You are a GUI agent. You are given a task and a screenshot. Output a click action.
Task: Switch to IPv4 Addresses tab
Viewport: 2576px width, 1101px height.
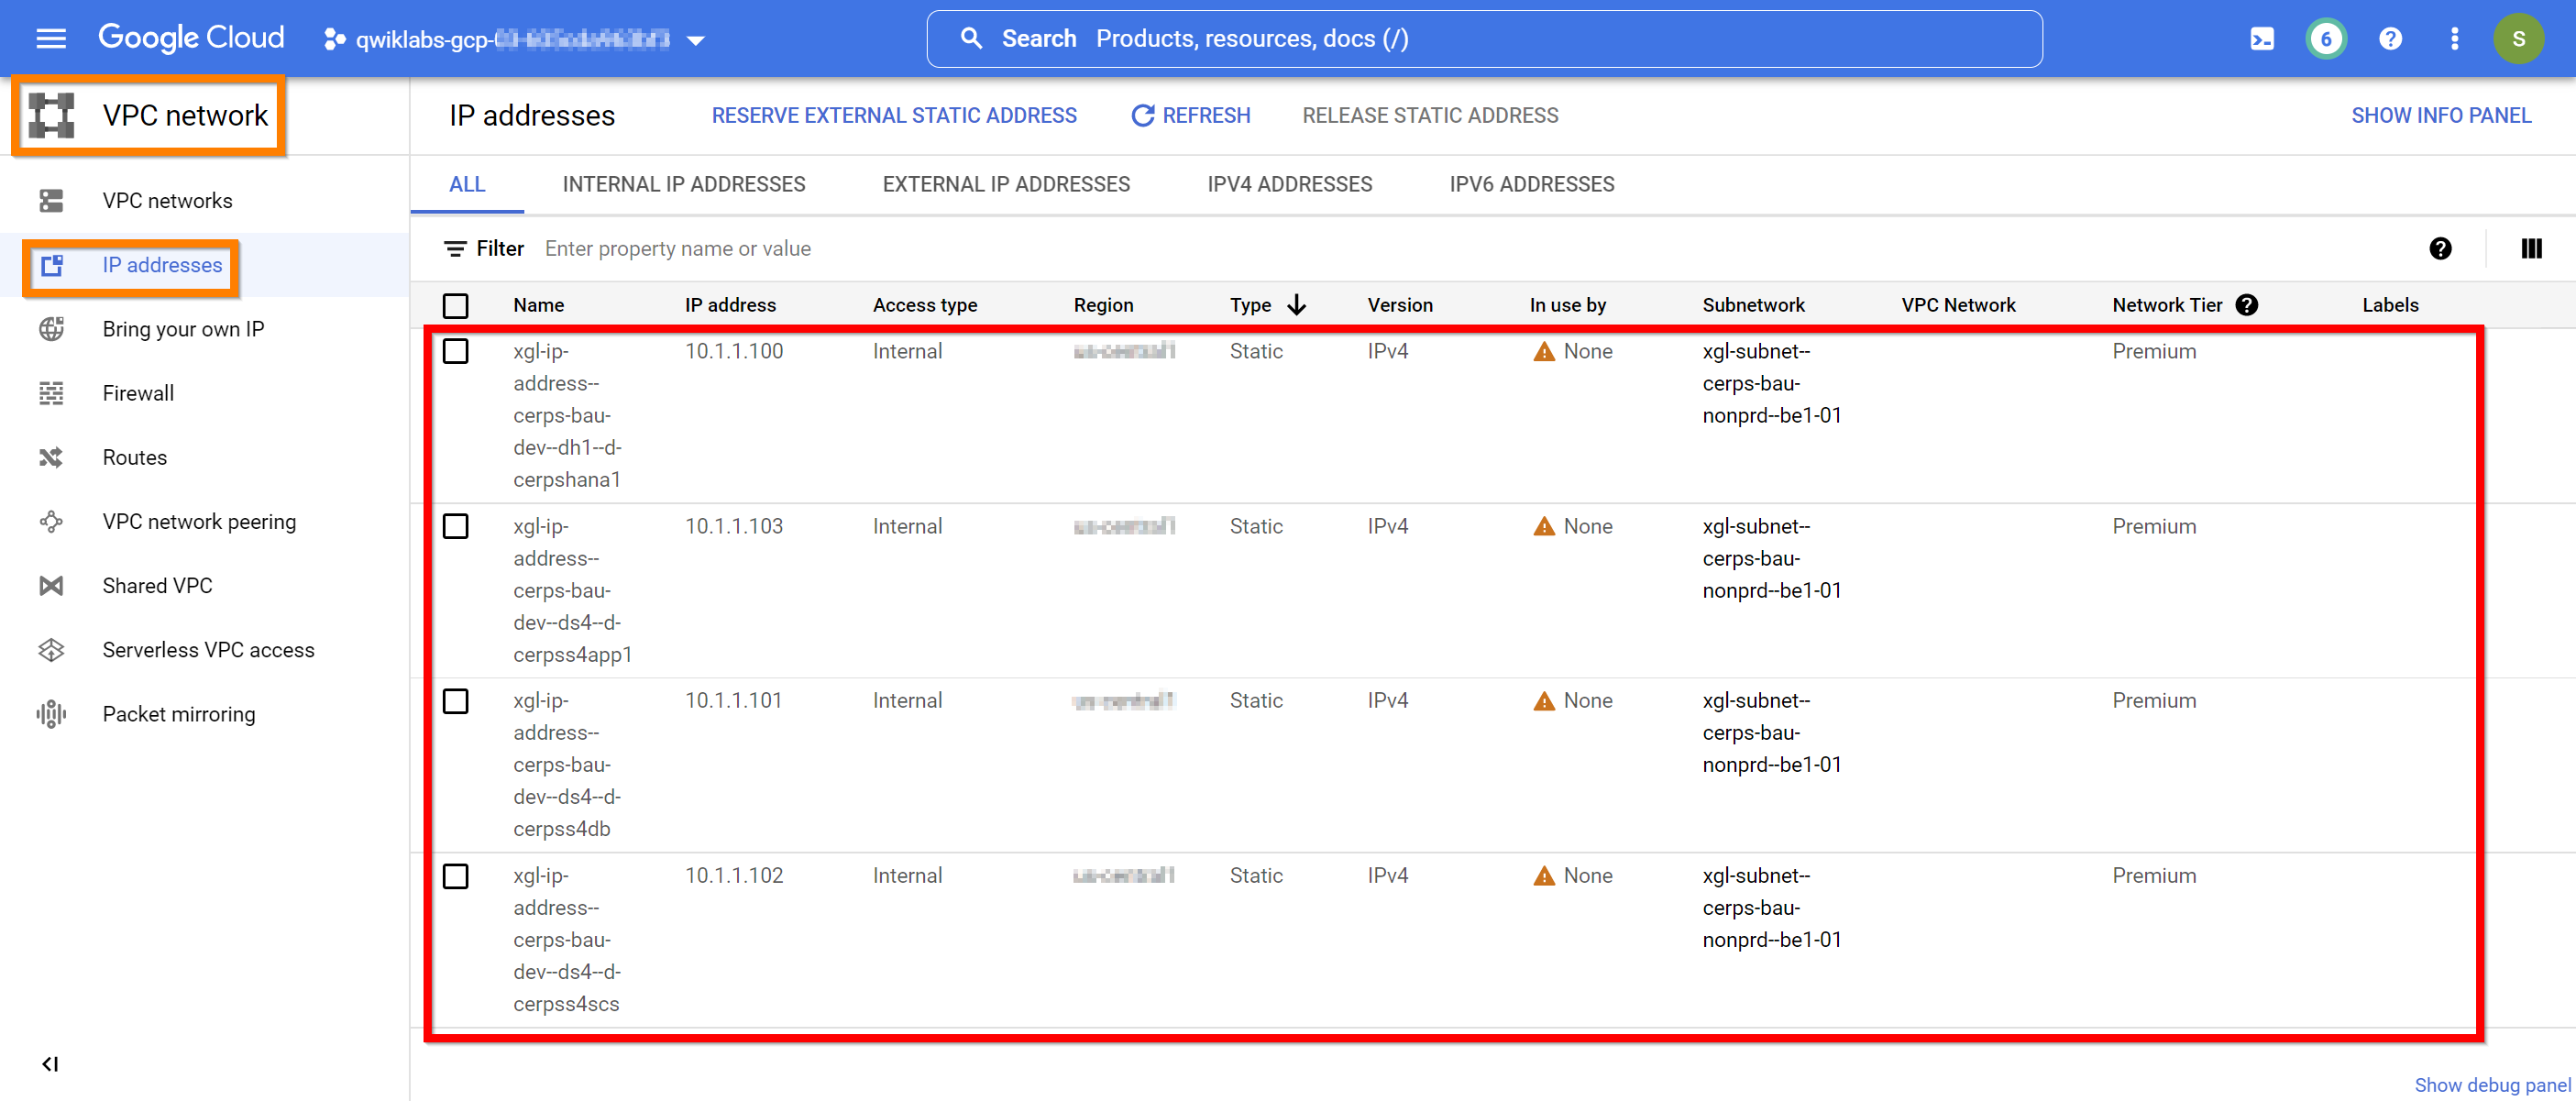[1289, 184]
